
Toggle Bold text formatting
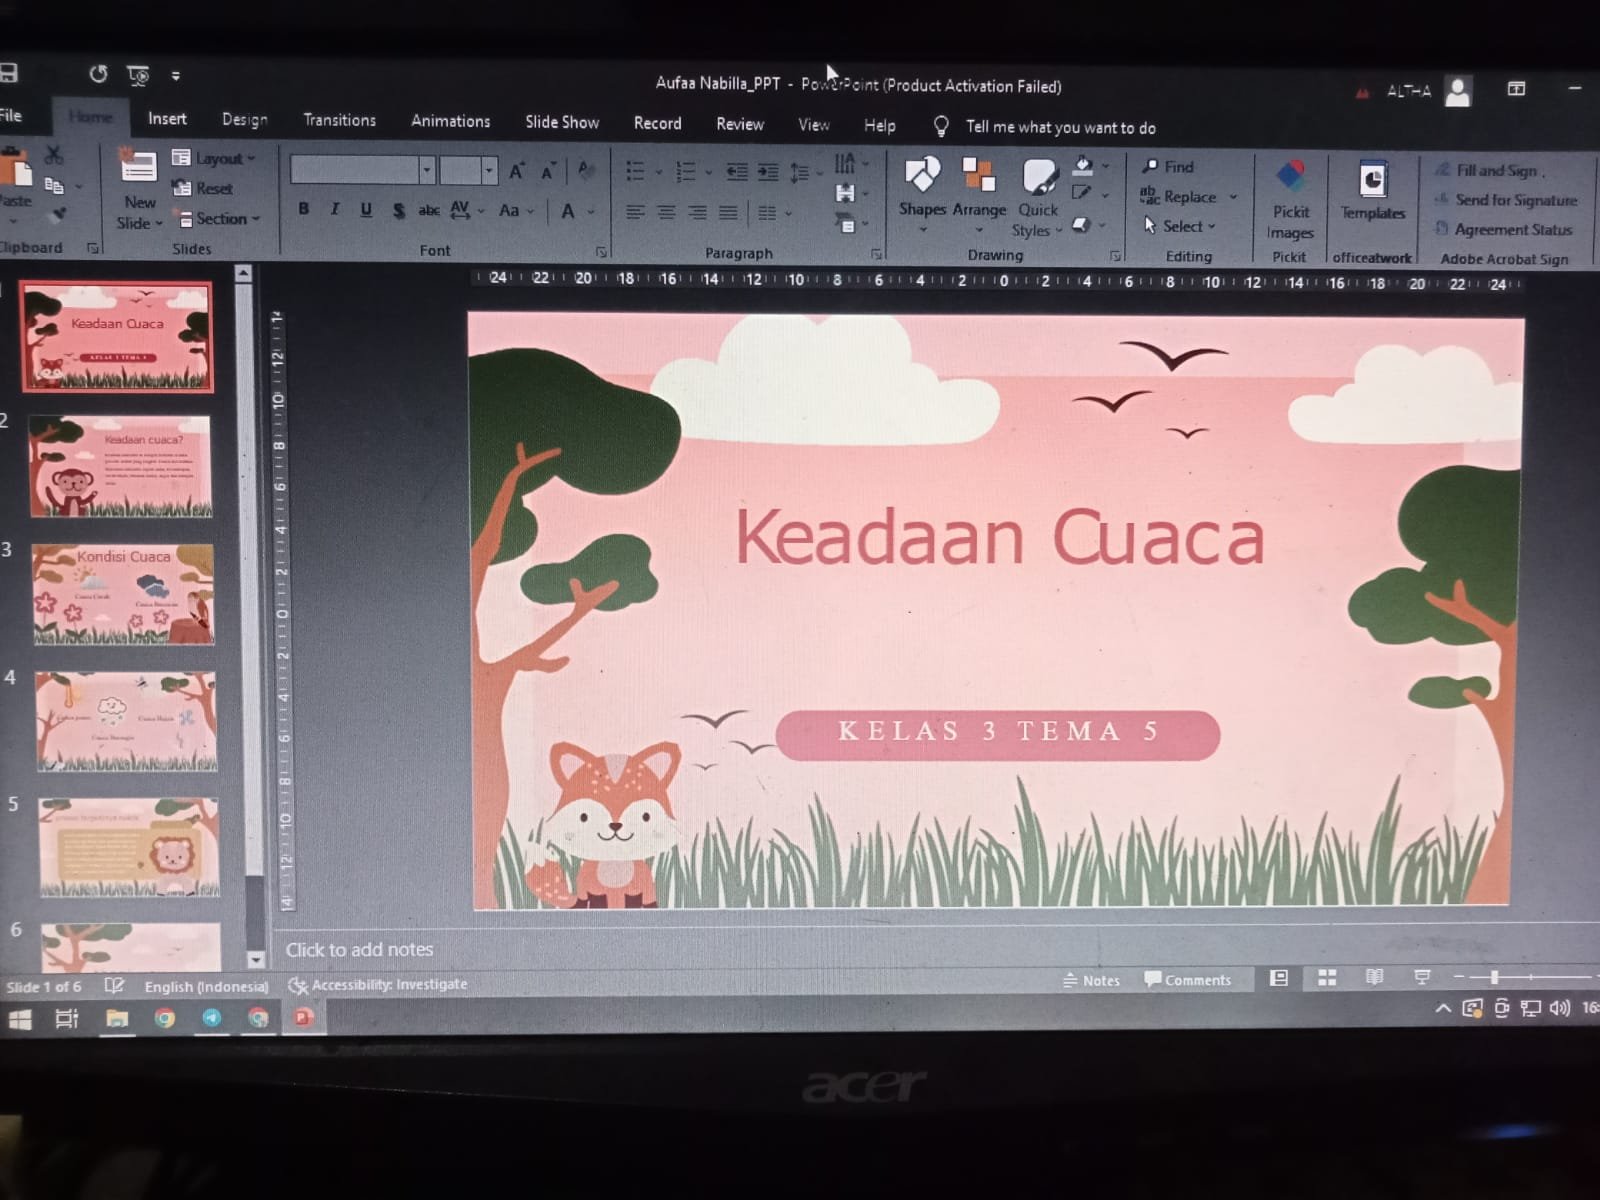pyautogui.click(x=304, y=209)
